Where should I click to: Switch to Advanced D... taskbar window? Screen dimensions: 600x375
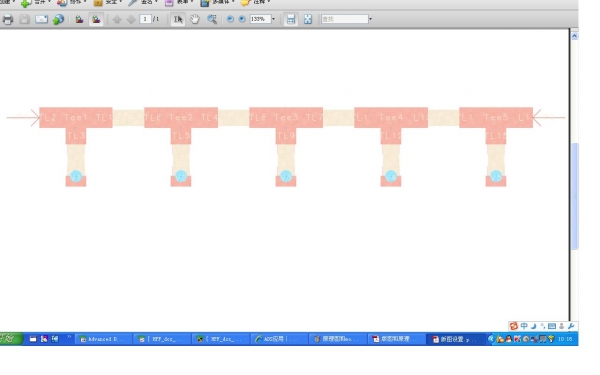[103, 339]
